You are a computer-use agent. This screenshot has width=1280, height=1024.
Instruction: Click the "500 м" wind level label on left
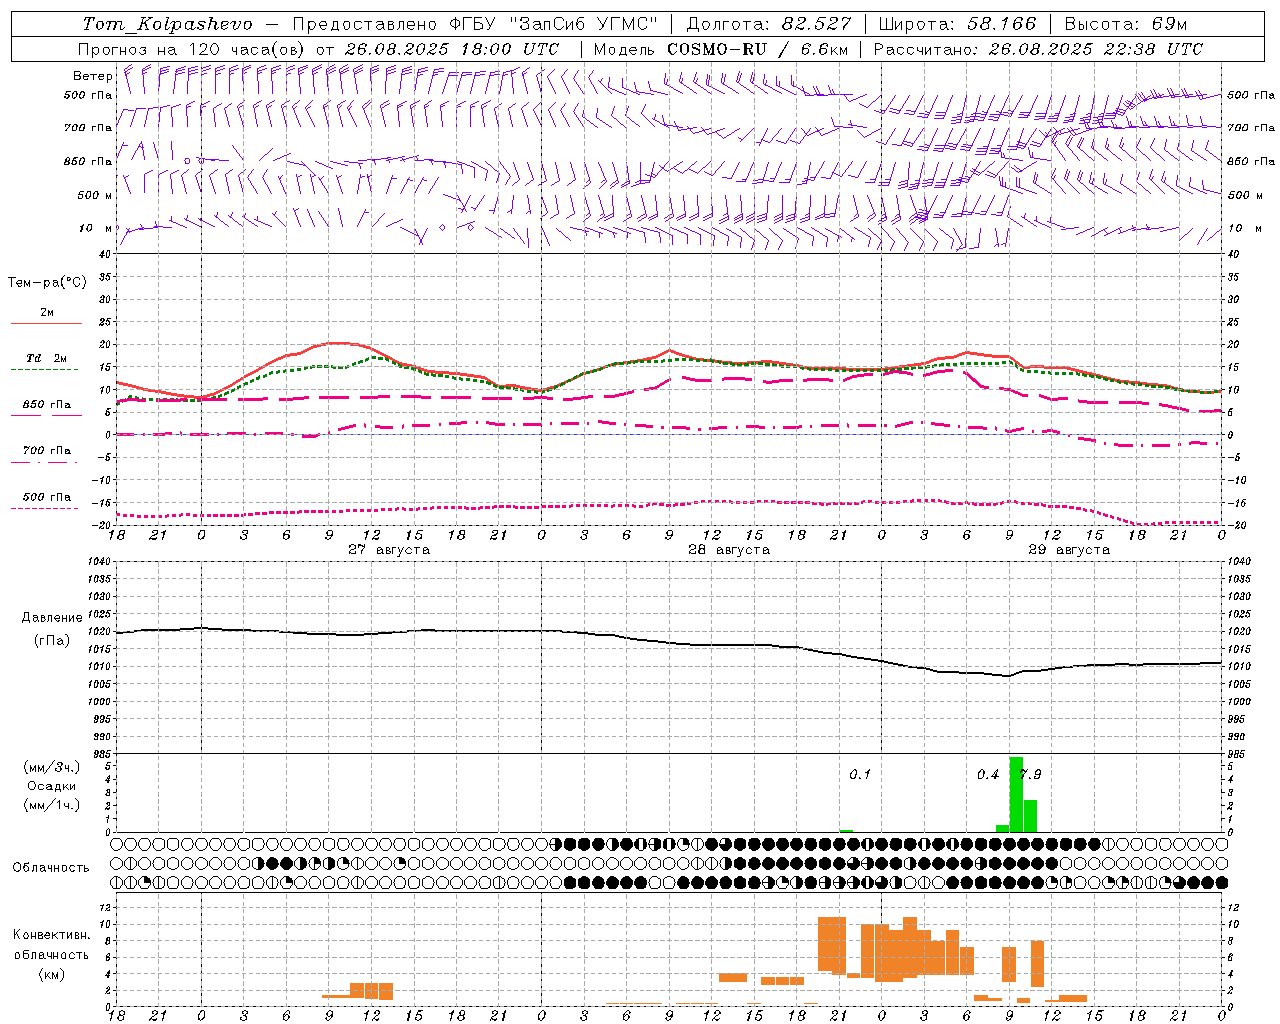96,196
